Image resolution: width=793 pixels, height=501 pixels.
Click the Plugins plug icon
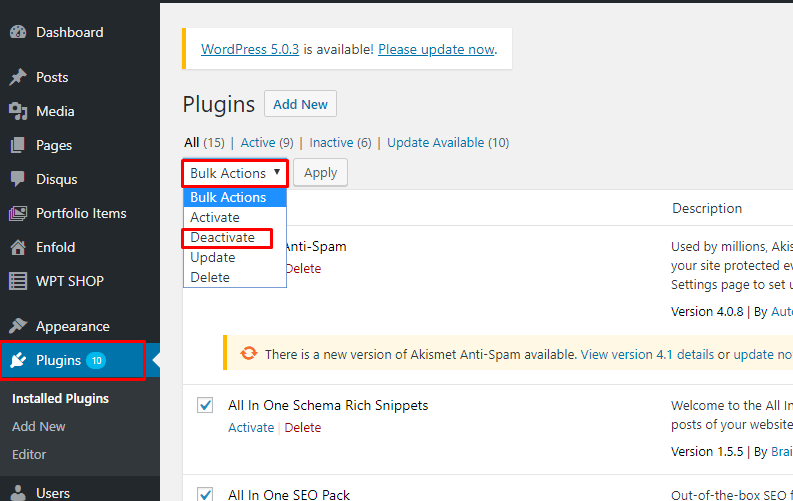pyautogui.click(x=18, y=360)
